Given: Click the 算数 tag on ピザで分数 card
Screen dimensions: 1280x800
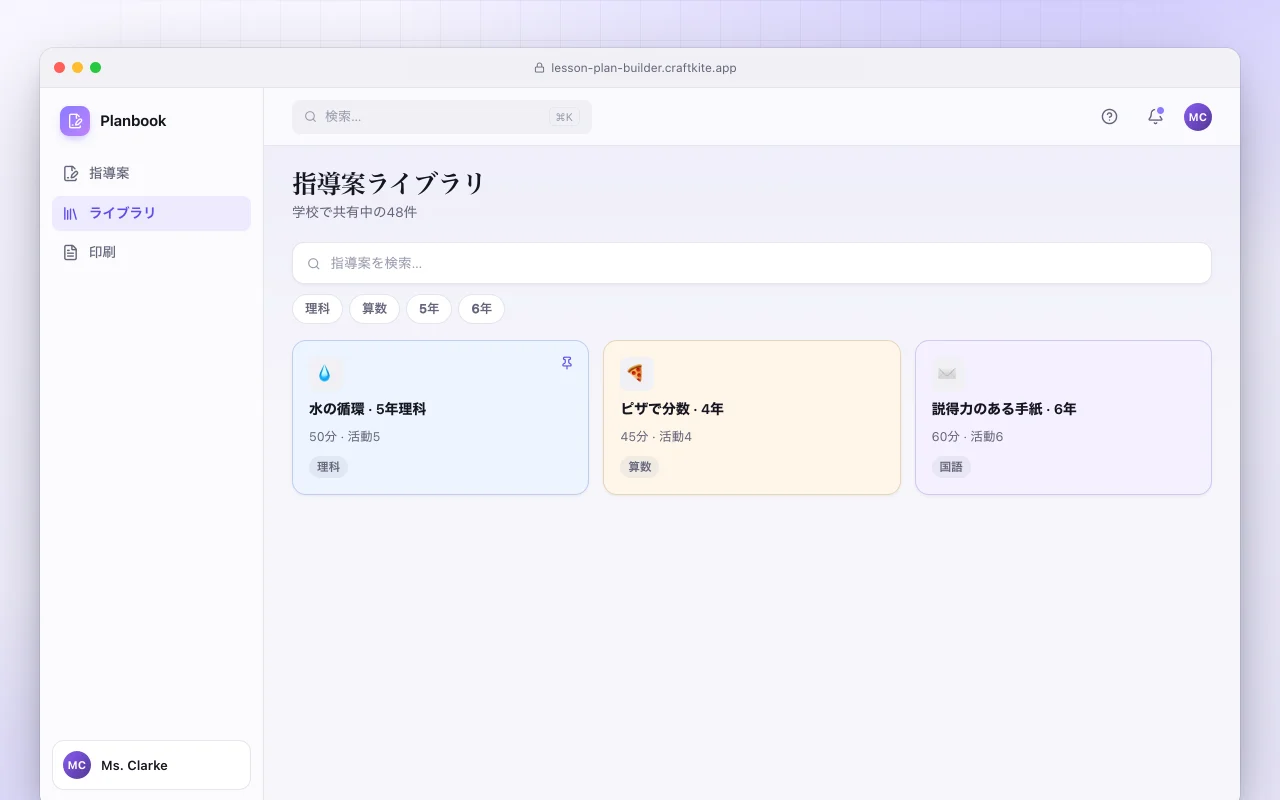Looking at the screenshot, I should point(640,467).
